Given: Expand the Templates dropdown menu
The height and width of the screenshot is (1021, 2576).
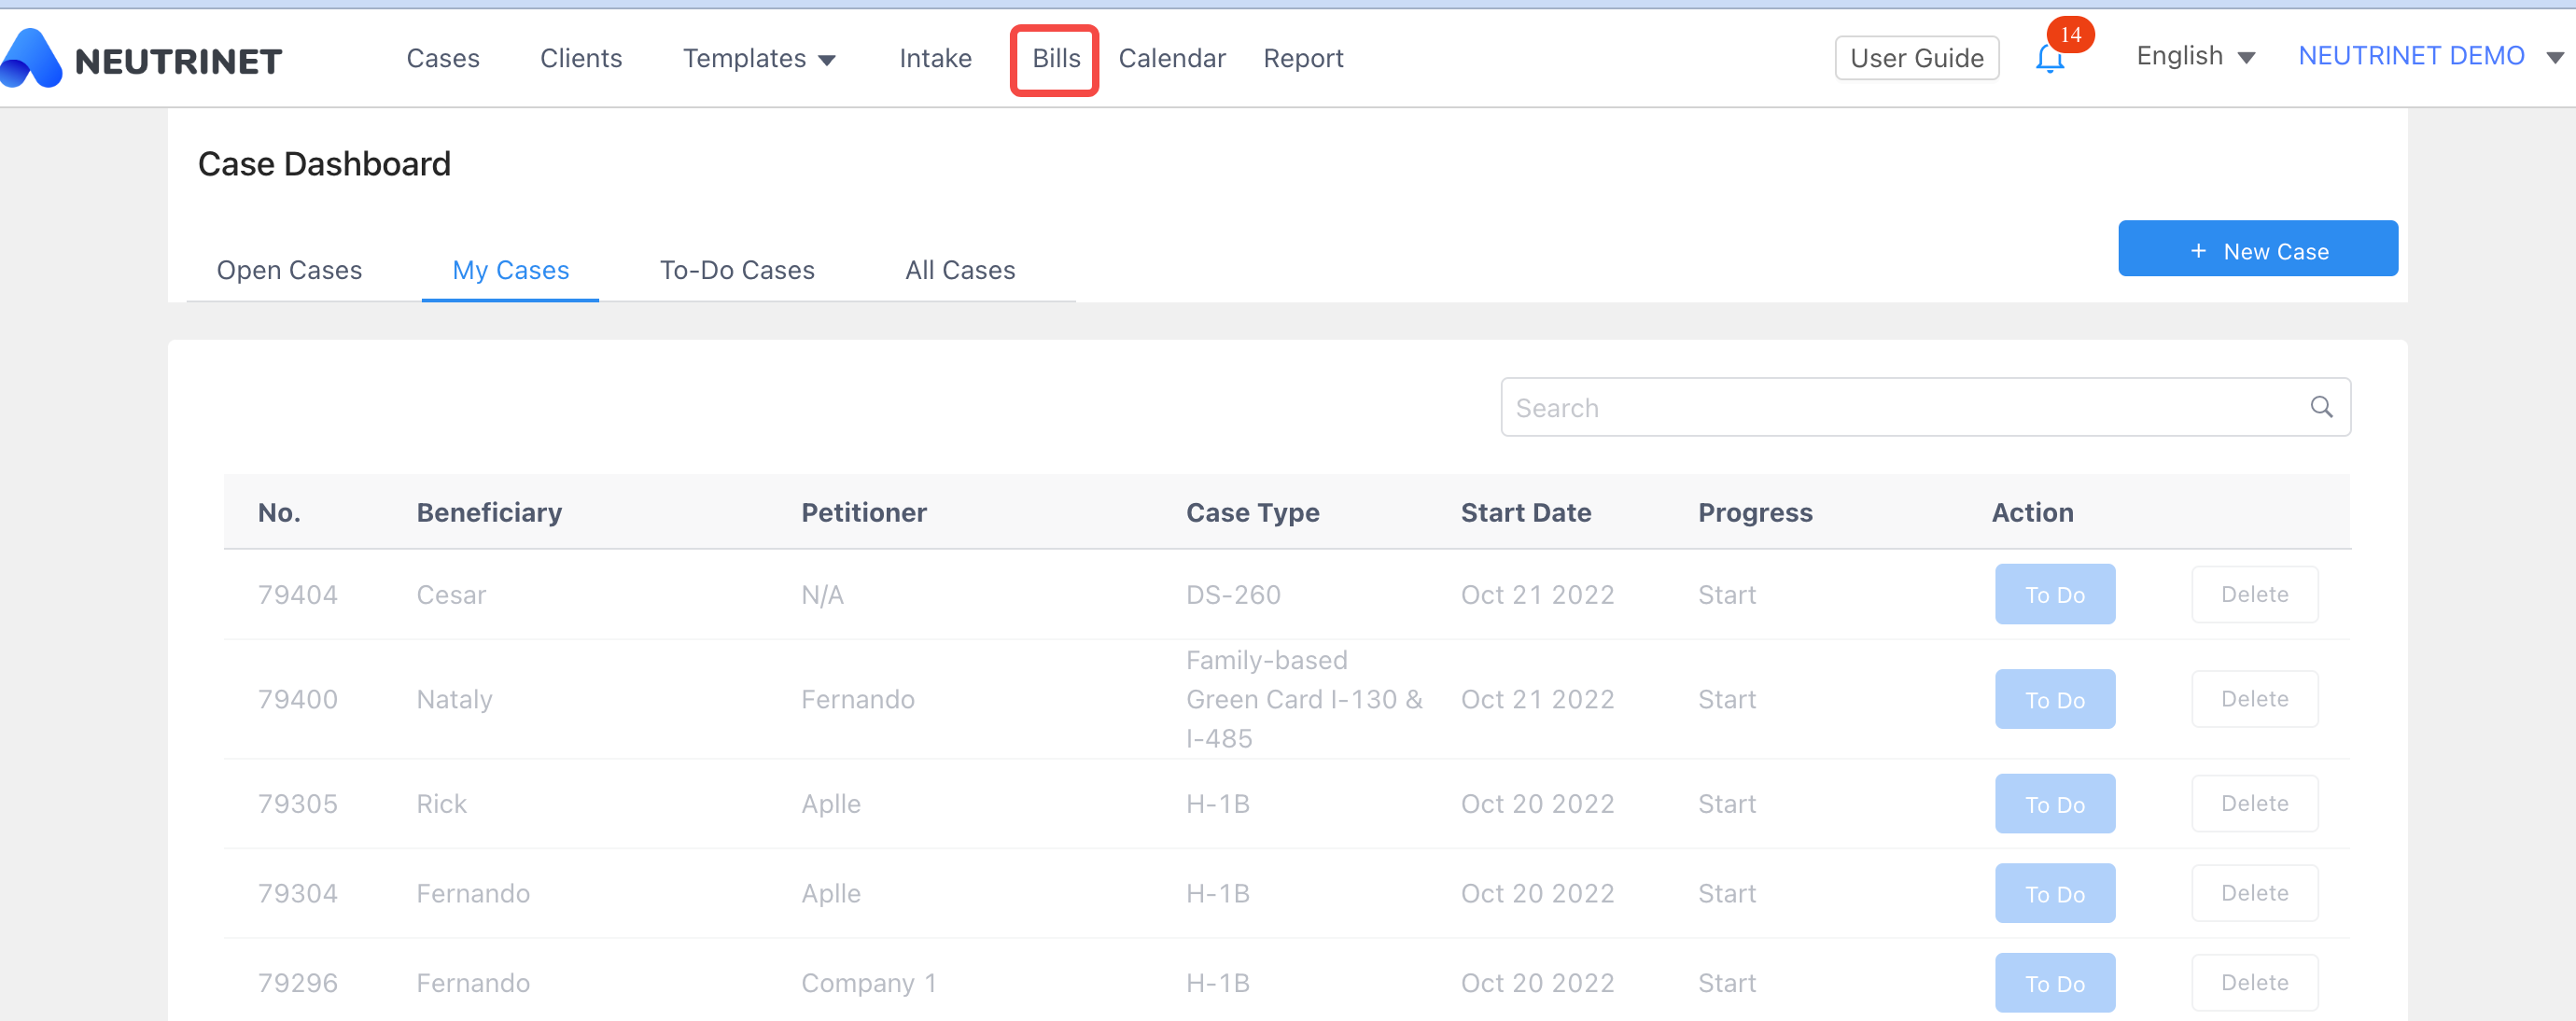Looking at the screenshot, I should pos(759,58).
